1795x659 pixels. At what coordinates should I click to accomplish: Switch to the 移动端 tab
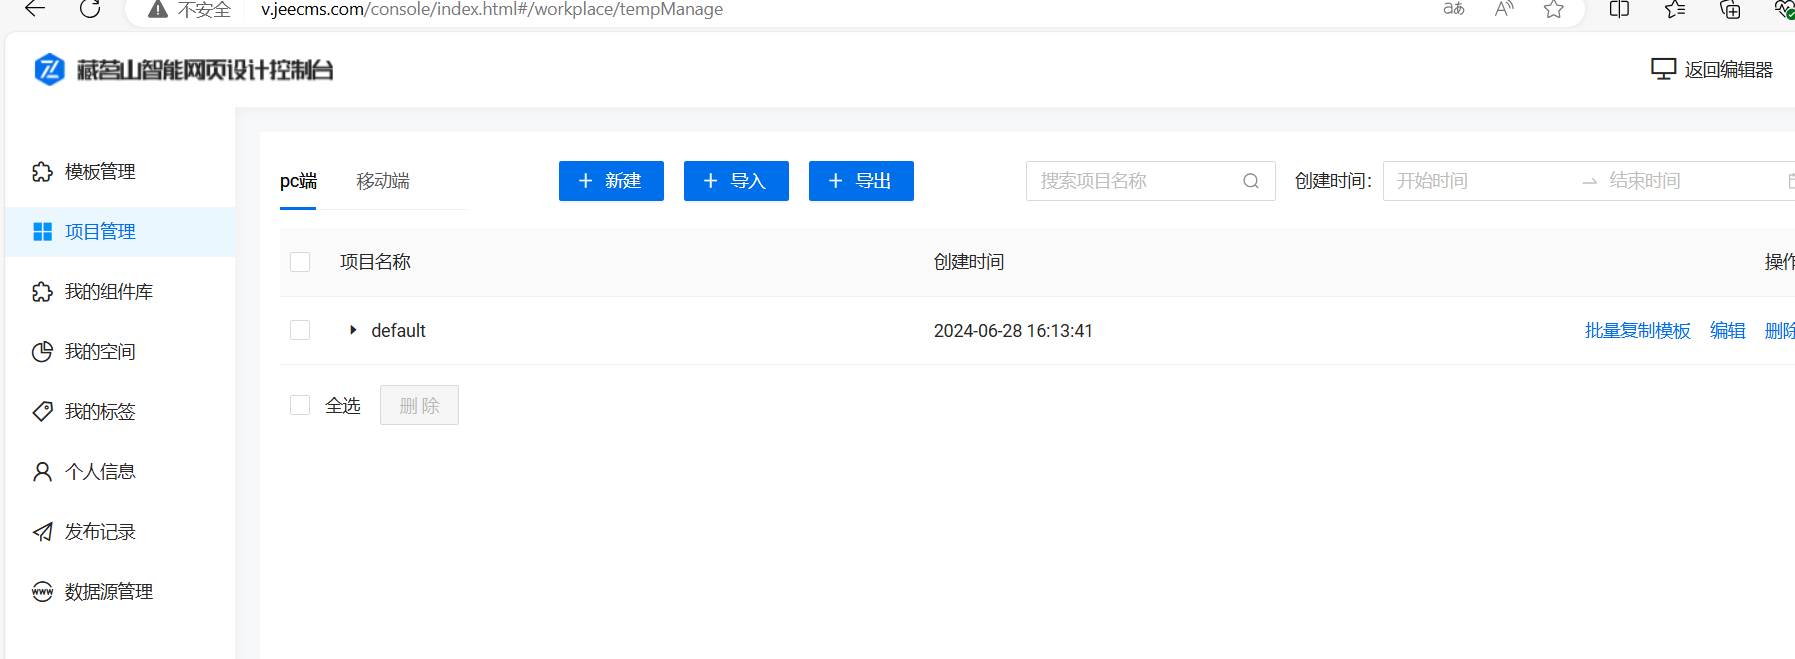pyautogui.click(x=383, y=181)
